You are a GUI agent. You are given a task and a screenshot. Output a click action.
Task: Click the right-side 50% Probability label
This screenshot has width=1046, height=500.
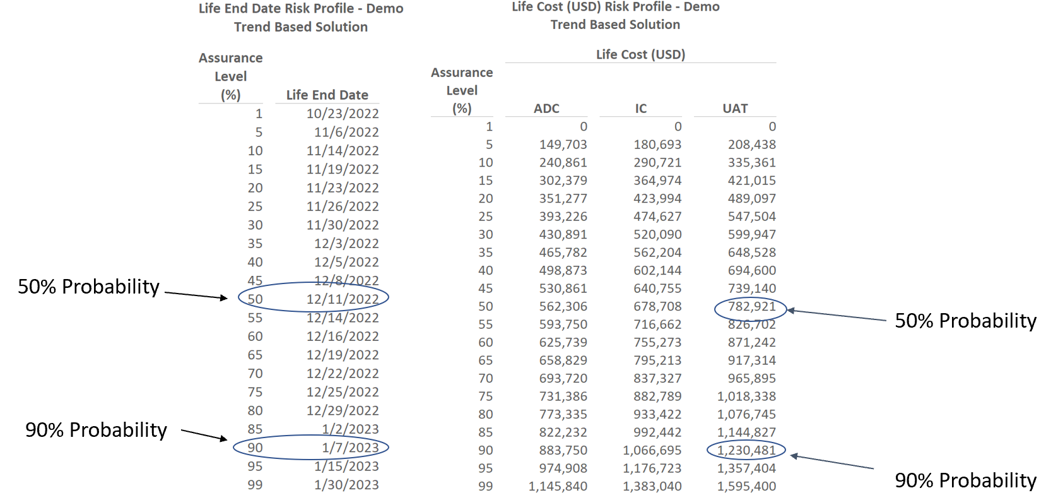point(965,321)
